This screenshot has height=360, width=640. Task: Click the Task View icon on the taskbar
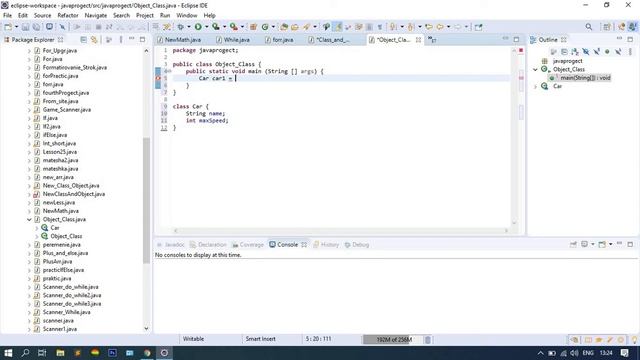click(42, 353)
